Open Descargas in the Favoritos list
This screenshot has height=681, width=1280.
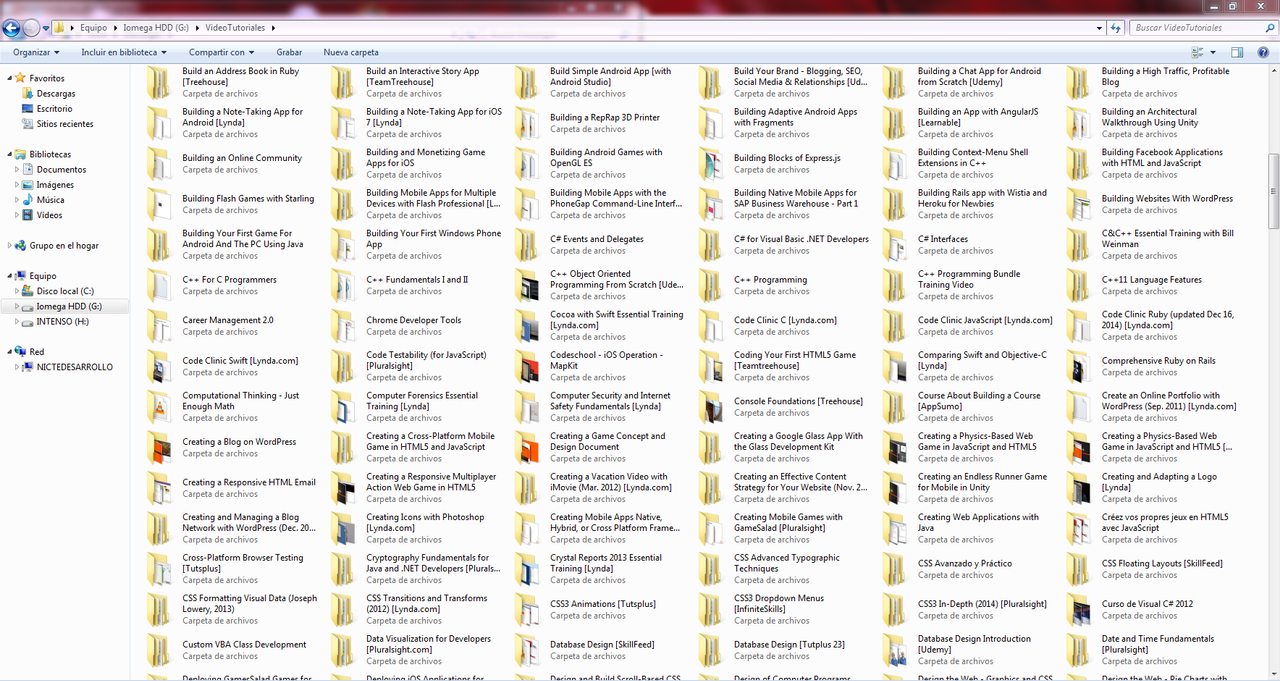coord(56,93)
